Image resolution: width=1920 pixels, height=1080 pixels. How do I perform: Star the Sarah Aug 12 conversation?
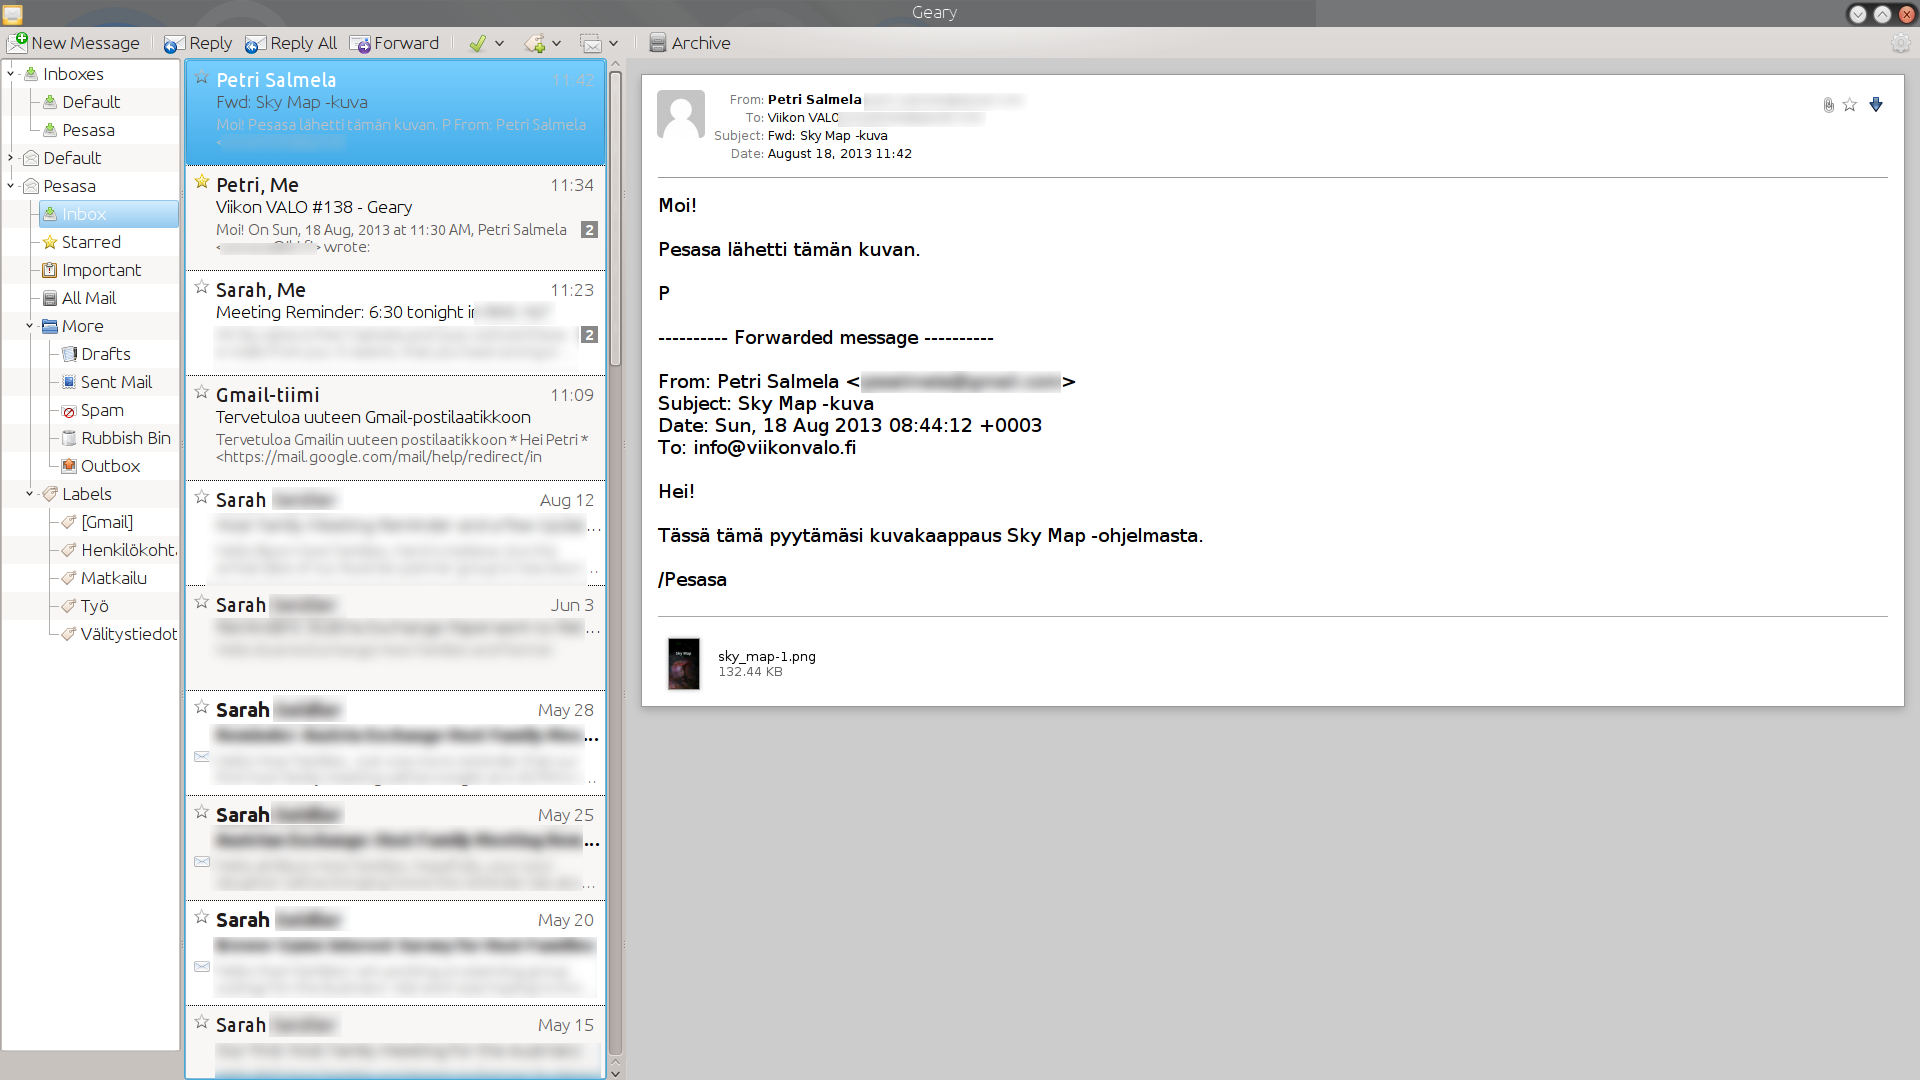[202, 497]
